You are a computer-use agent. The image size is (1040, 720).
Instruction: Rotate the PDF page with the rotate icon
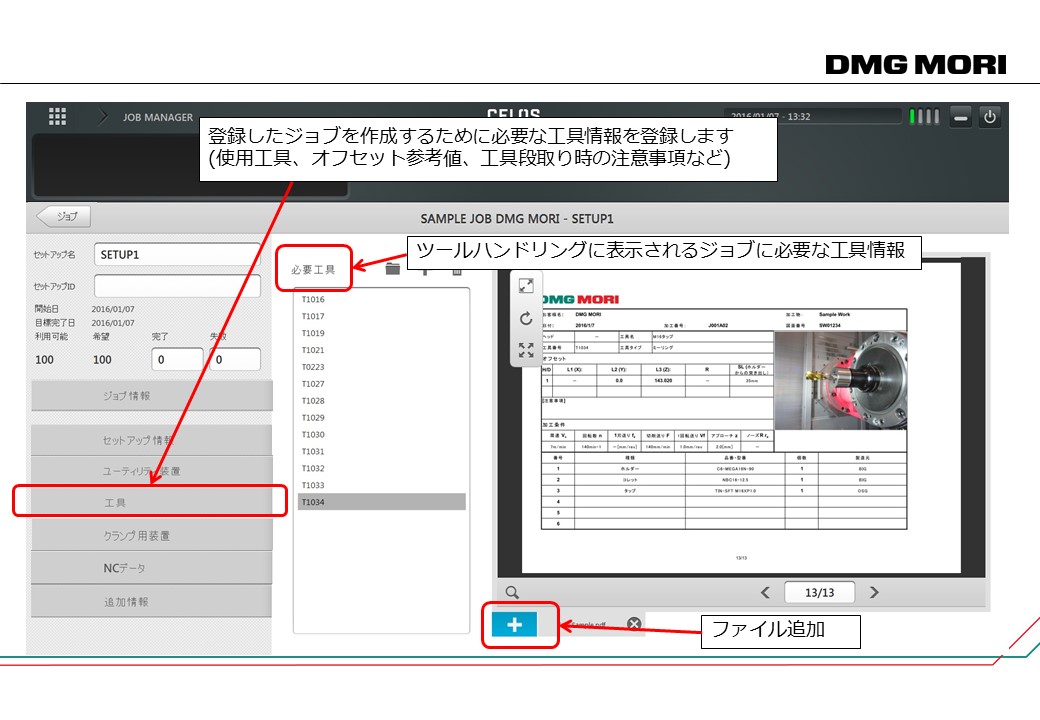click(526, 318)
